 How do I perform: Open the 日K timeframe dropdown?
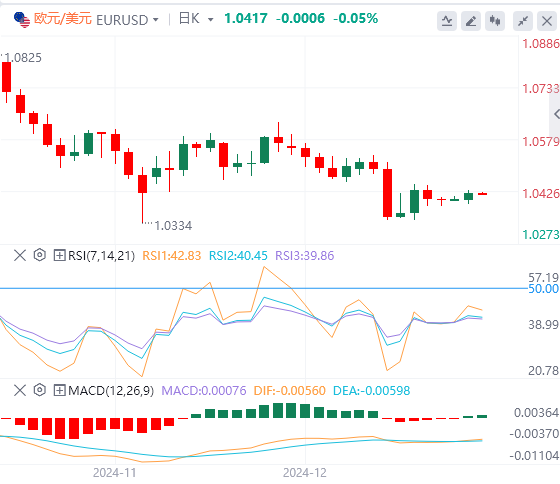click(196, 19)
